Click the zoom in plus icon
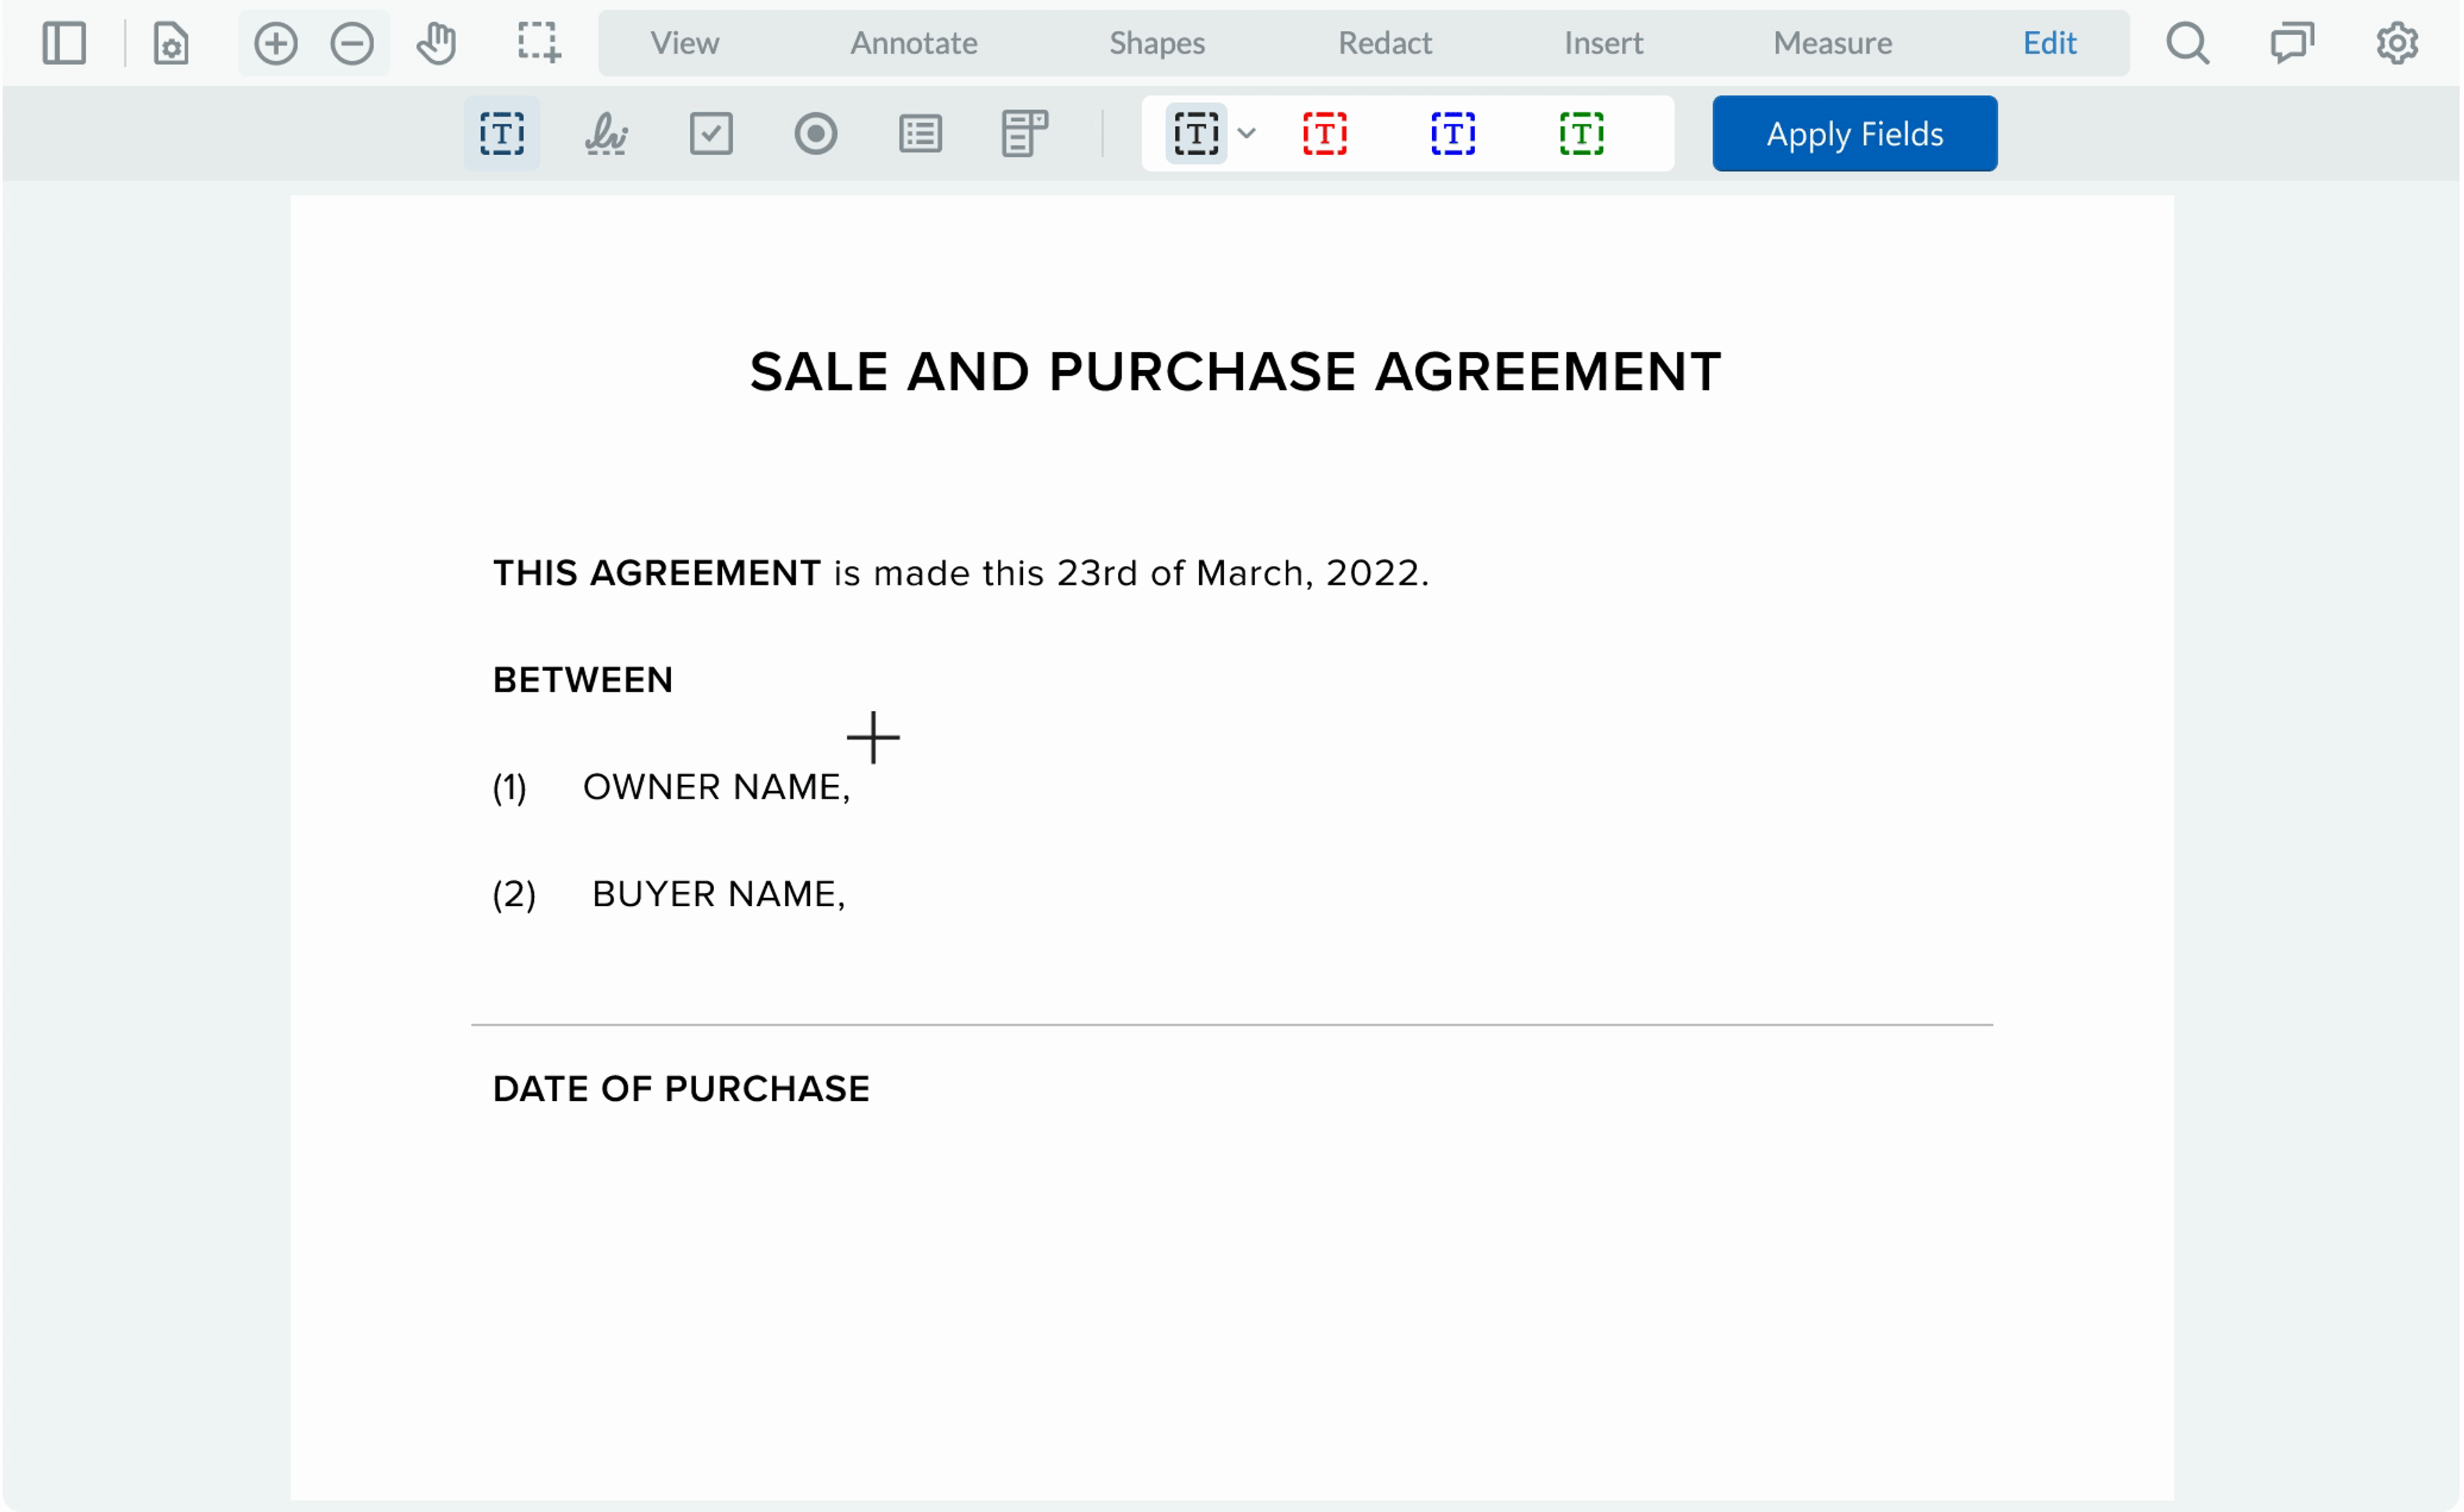2464x1512 pixels. click(276, 43)
